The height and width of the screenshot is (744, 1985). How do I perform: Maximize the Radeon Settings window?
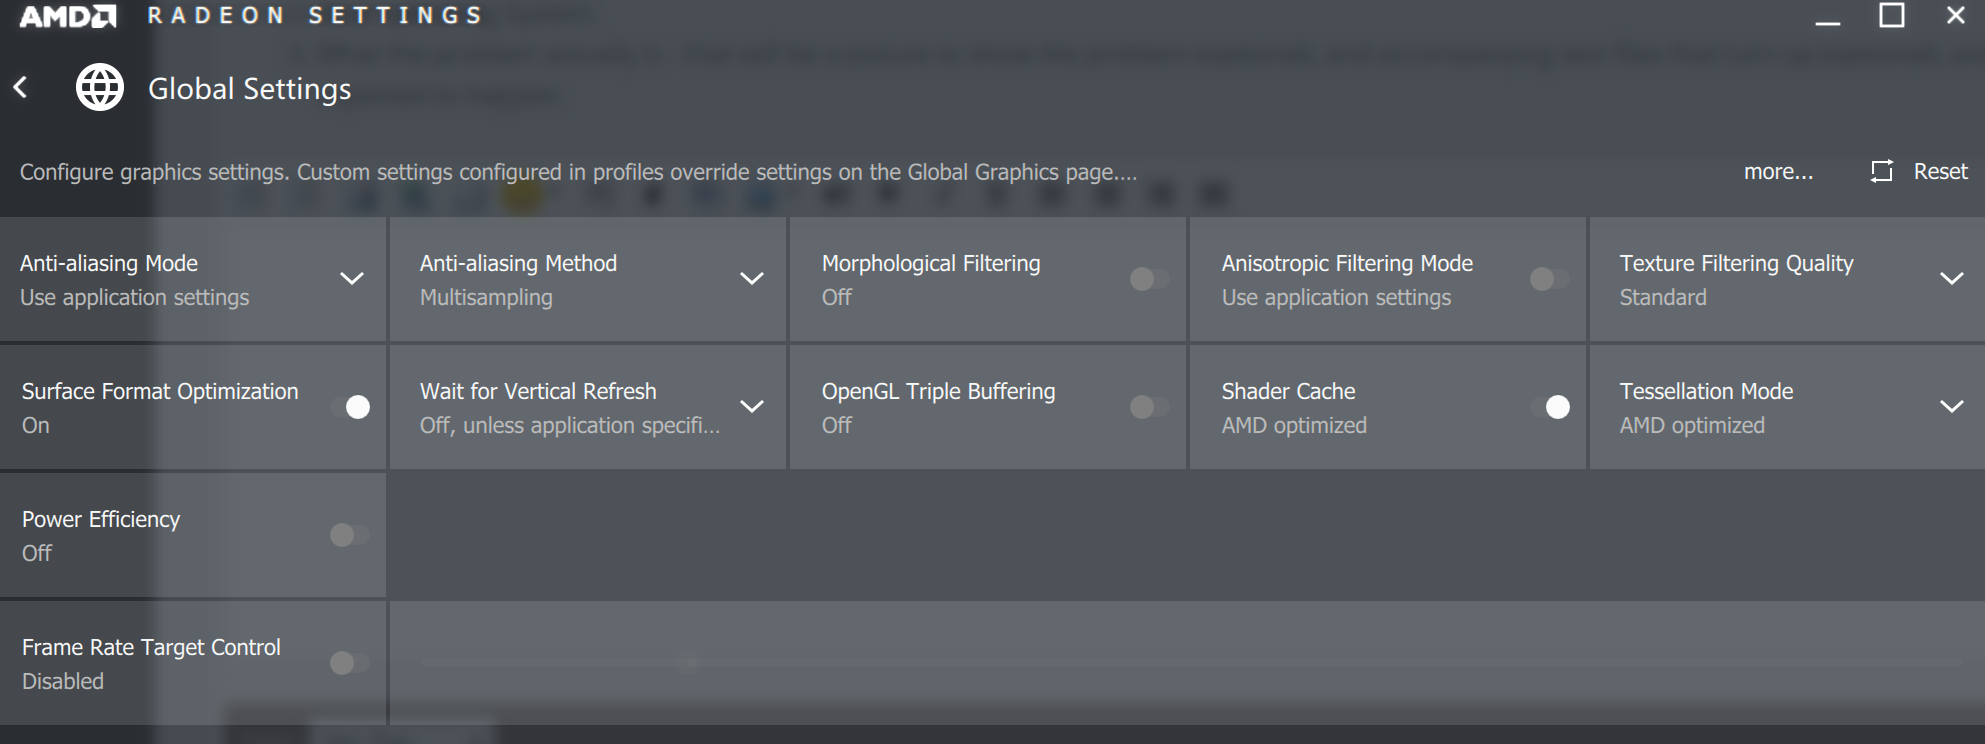(x=1891, y=16)
